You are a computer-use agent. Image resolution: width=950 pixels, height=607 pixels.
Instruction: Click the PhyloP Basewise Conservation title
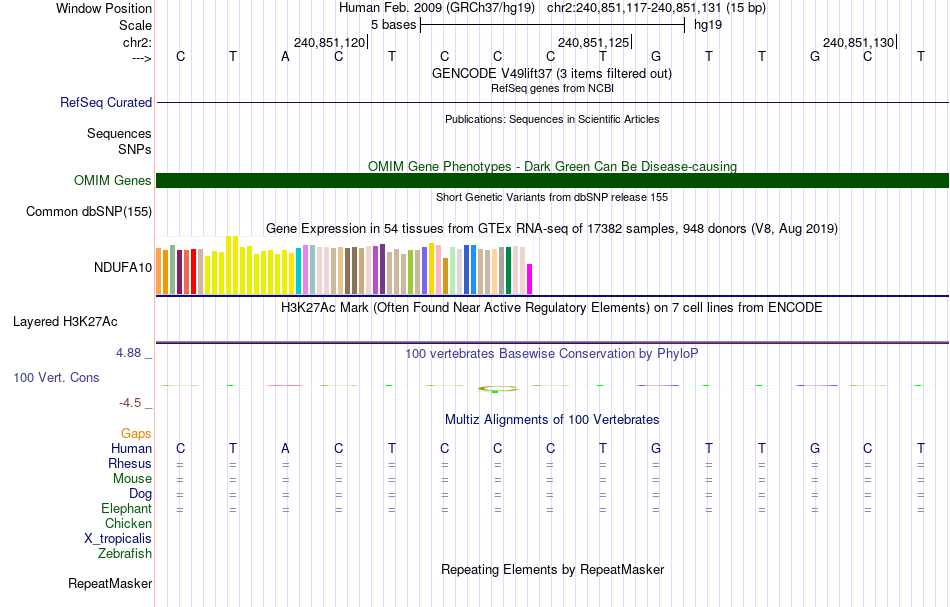552,353
